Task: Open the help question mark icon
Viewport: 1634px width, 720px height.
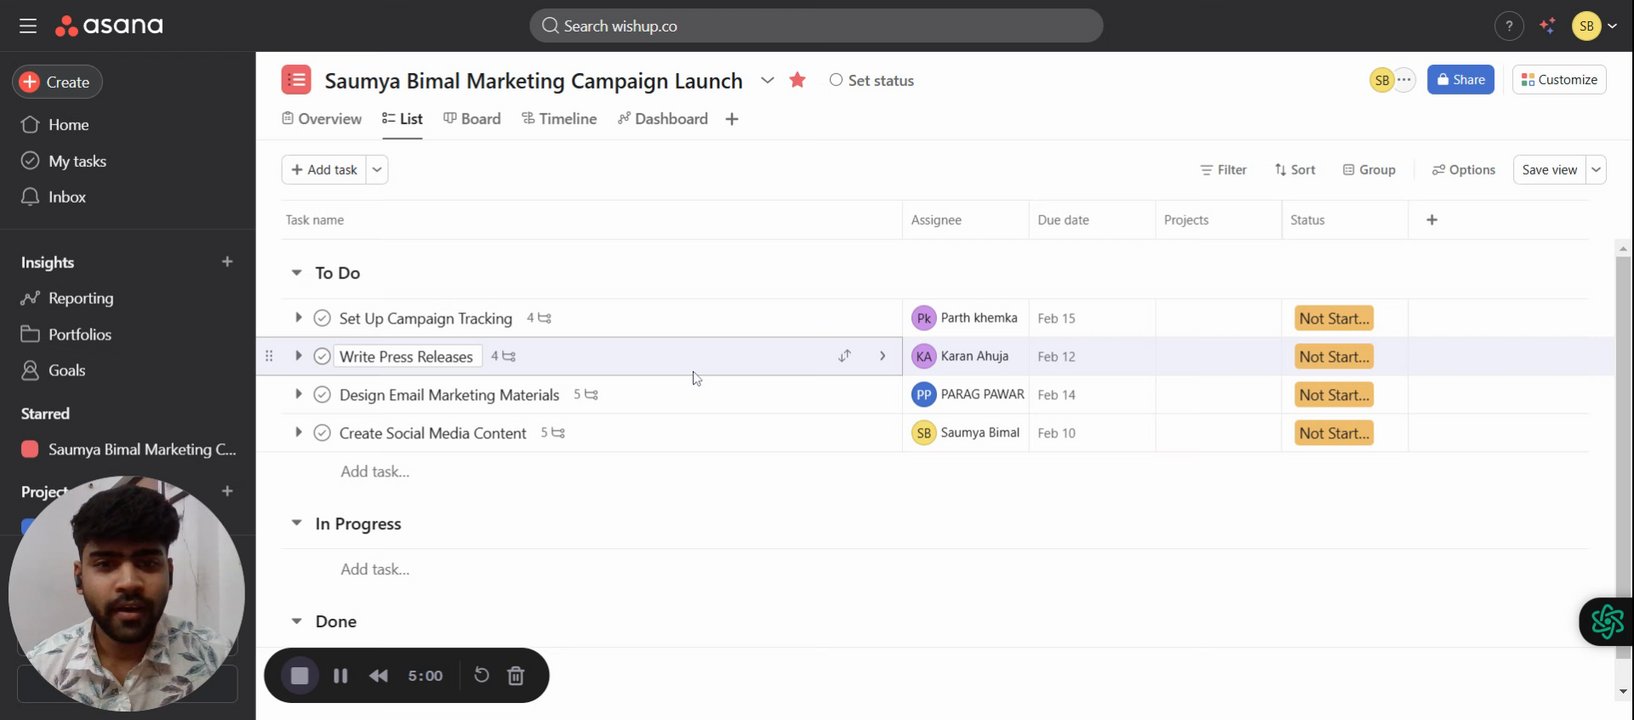Action: 1508,26
